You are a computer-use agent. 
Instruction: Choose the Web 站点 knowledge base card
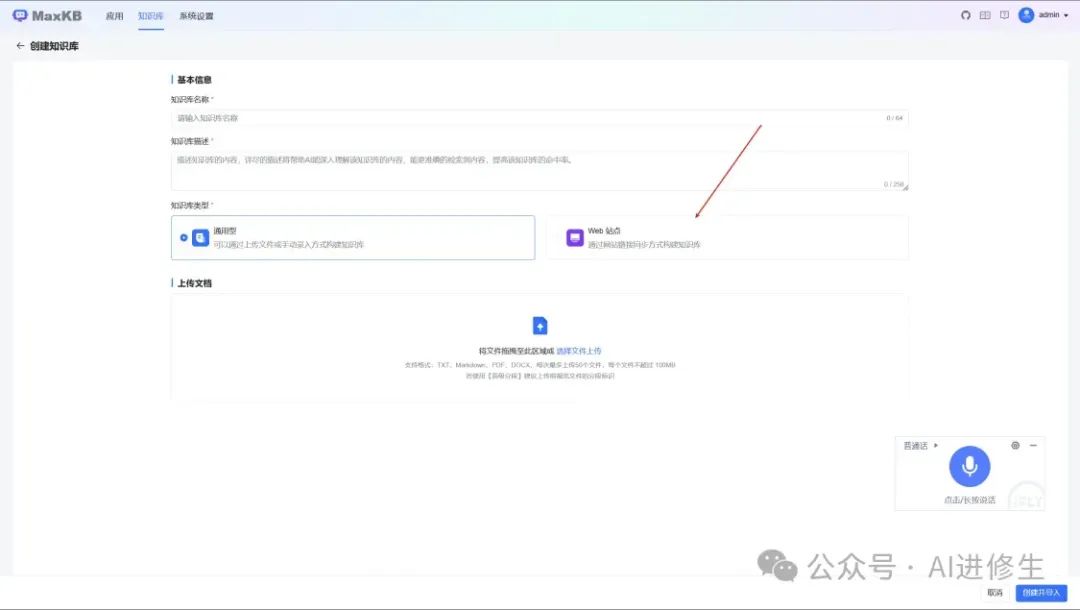tap(727, 238)
